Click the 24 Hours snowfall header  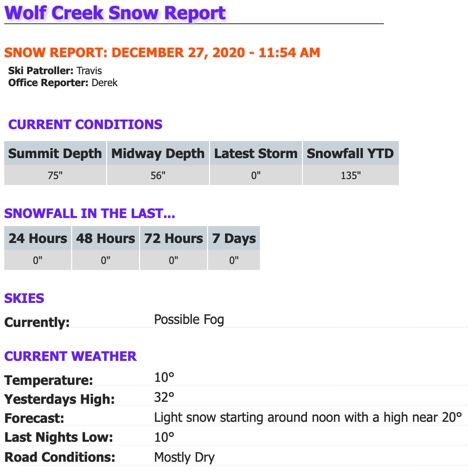click(x=38, y=238)
